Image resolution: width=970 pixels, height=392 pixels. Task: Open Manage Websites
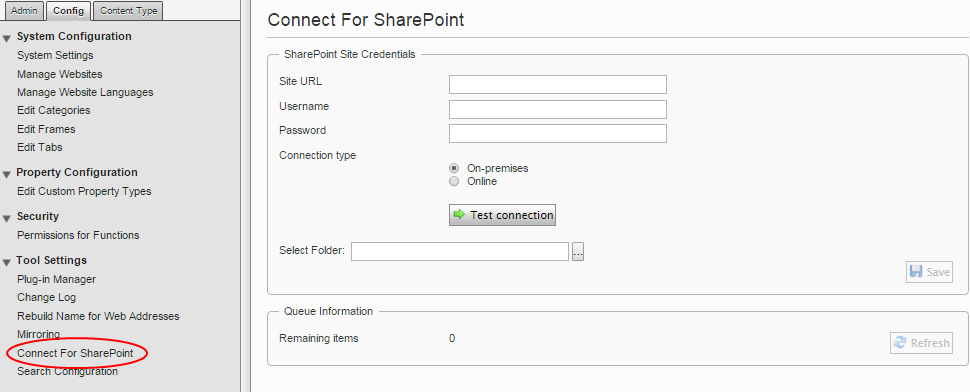coord(59,74)
